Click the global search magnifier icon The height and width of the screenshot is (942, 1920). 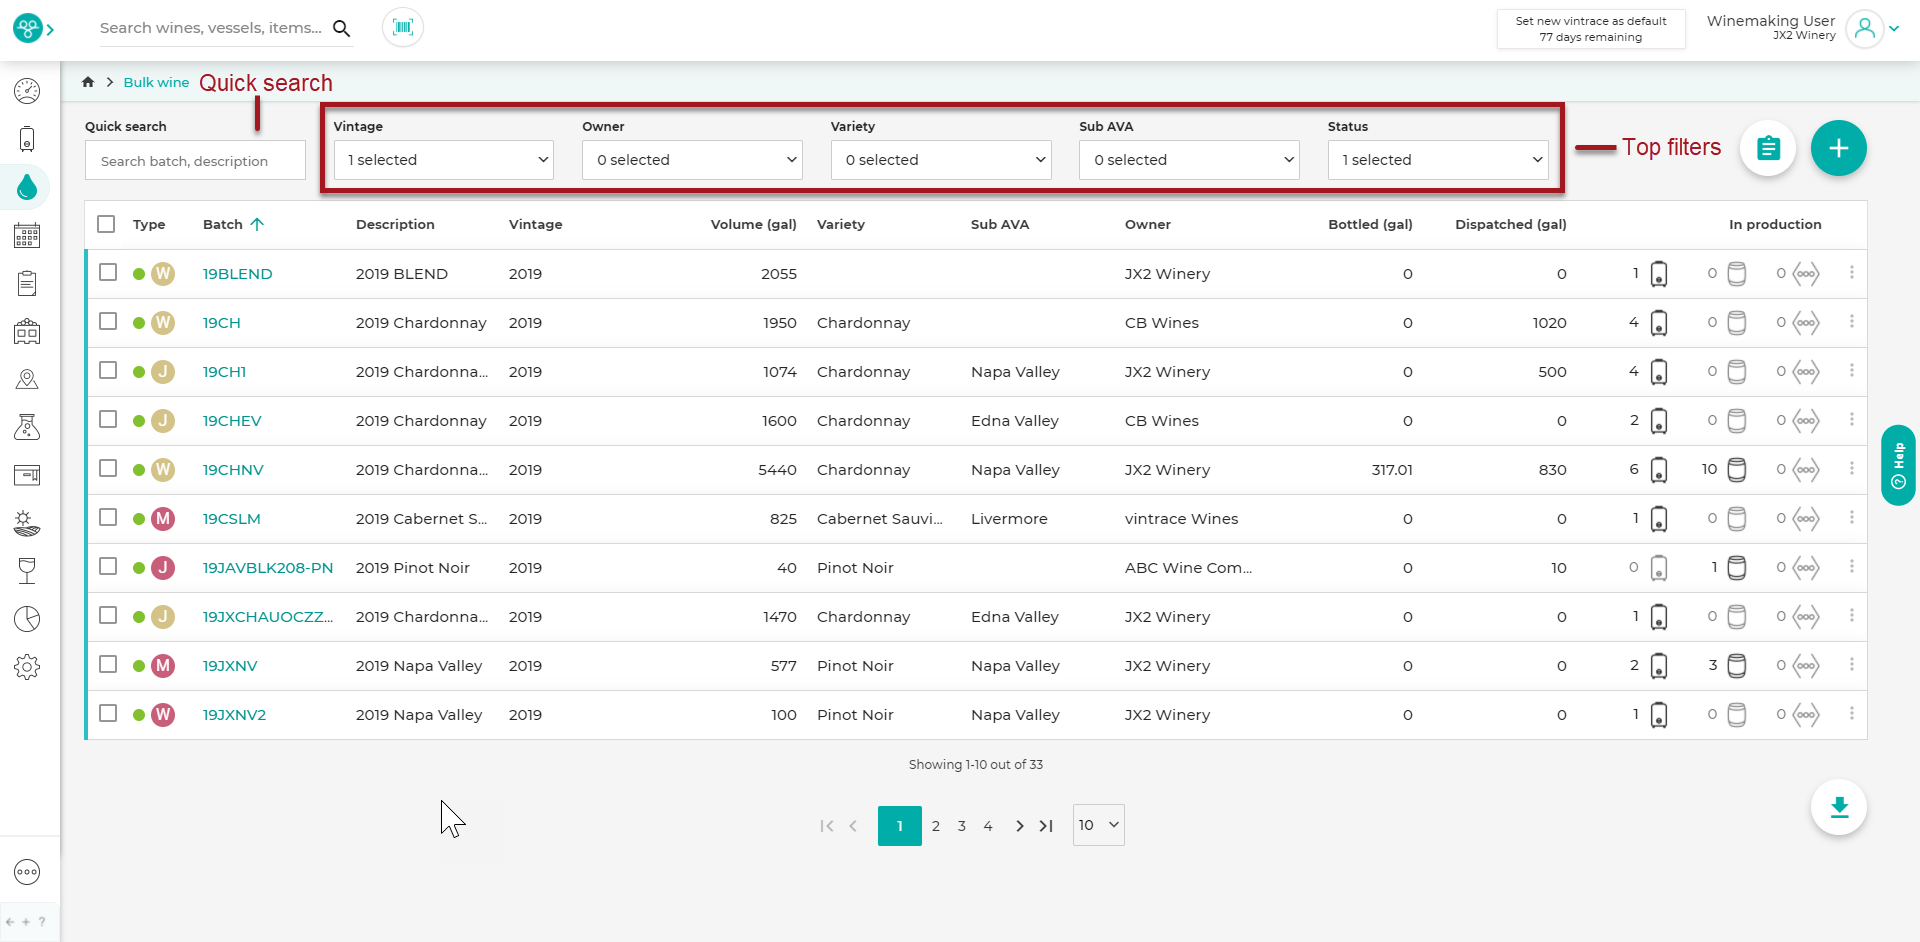point(342,28)
